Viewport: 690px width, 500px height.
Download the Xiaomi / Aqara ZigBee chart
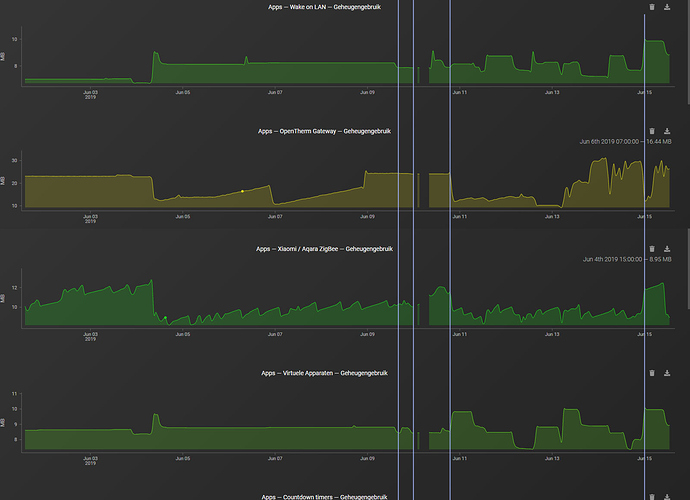click(x=667, y=249)
